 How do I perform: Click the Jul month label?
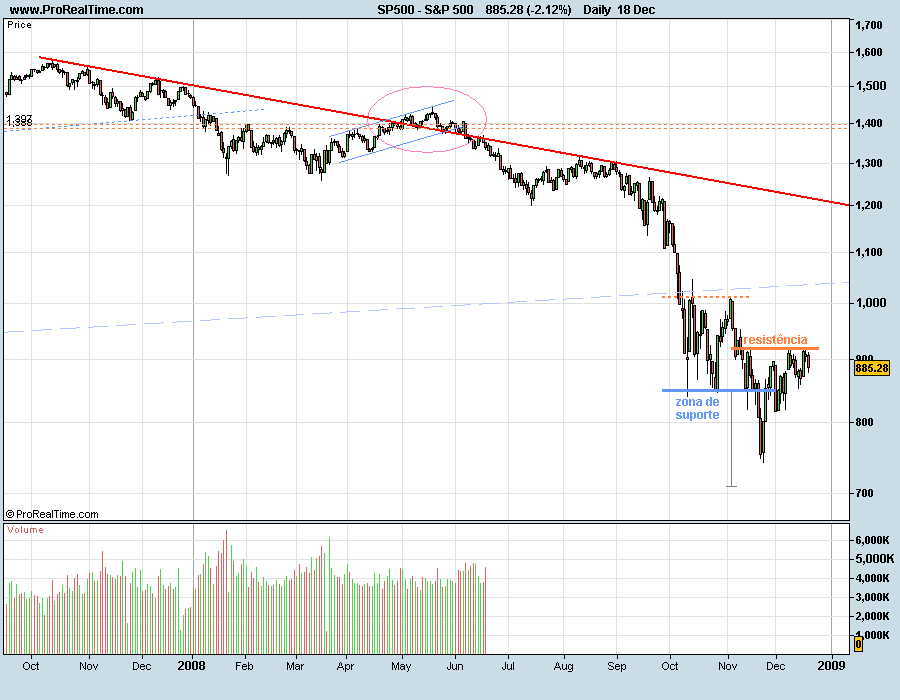click(x=507, y=666)
